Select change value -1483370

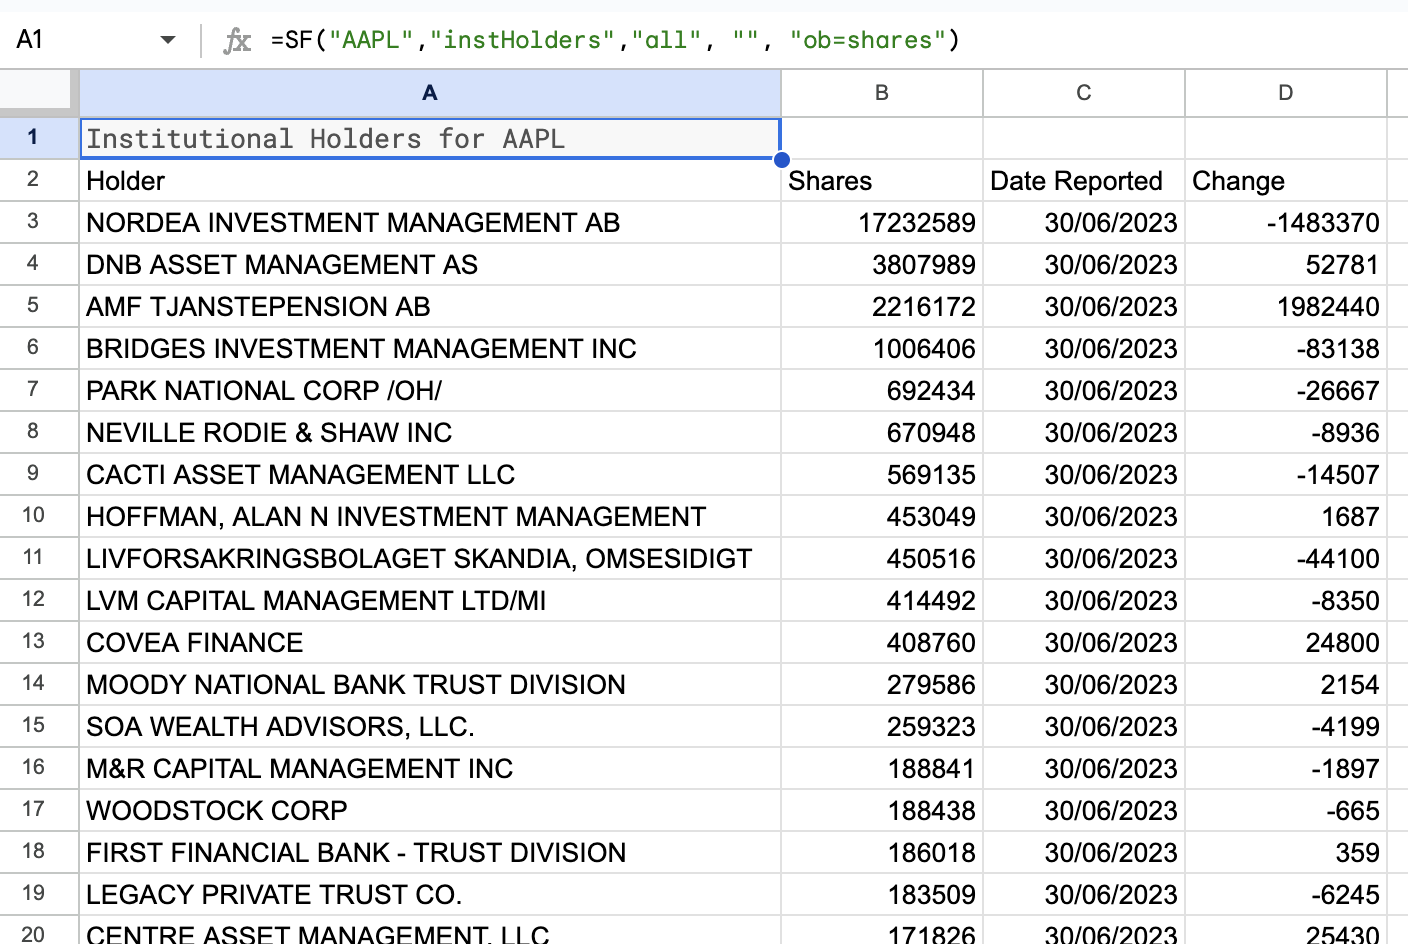point(1286,223)
